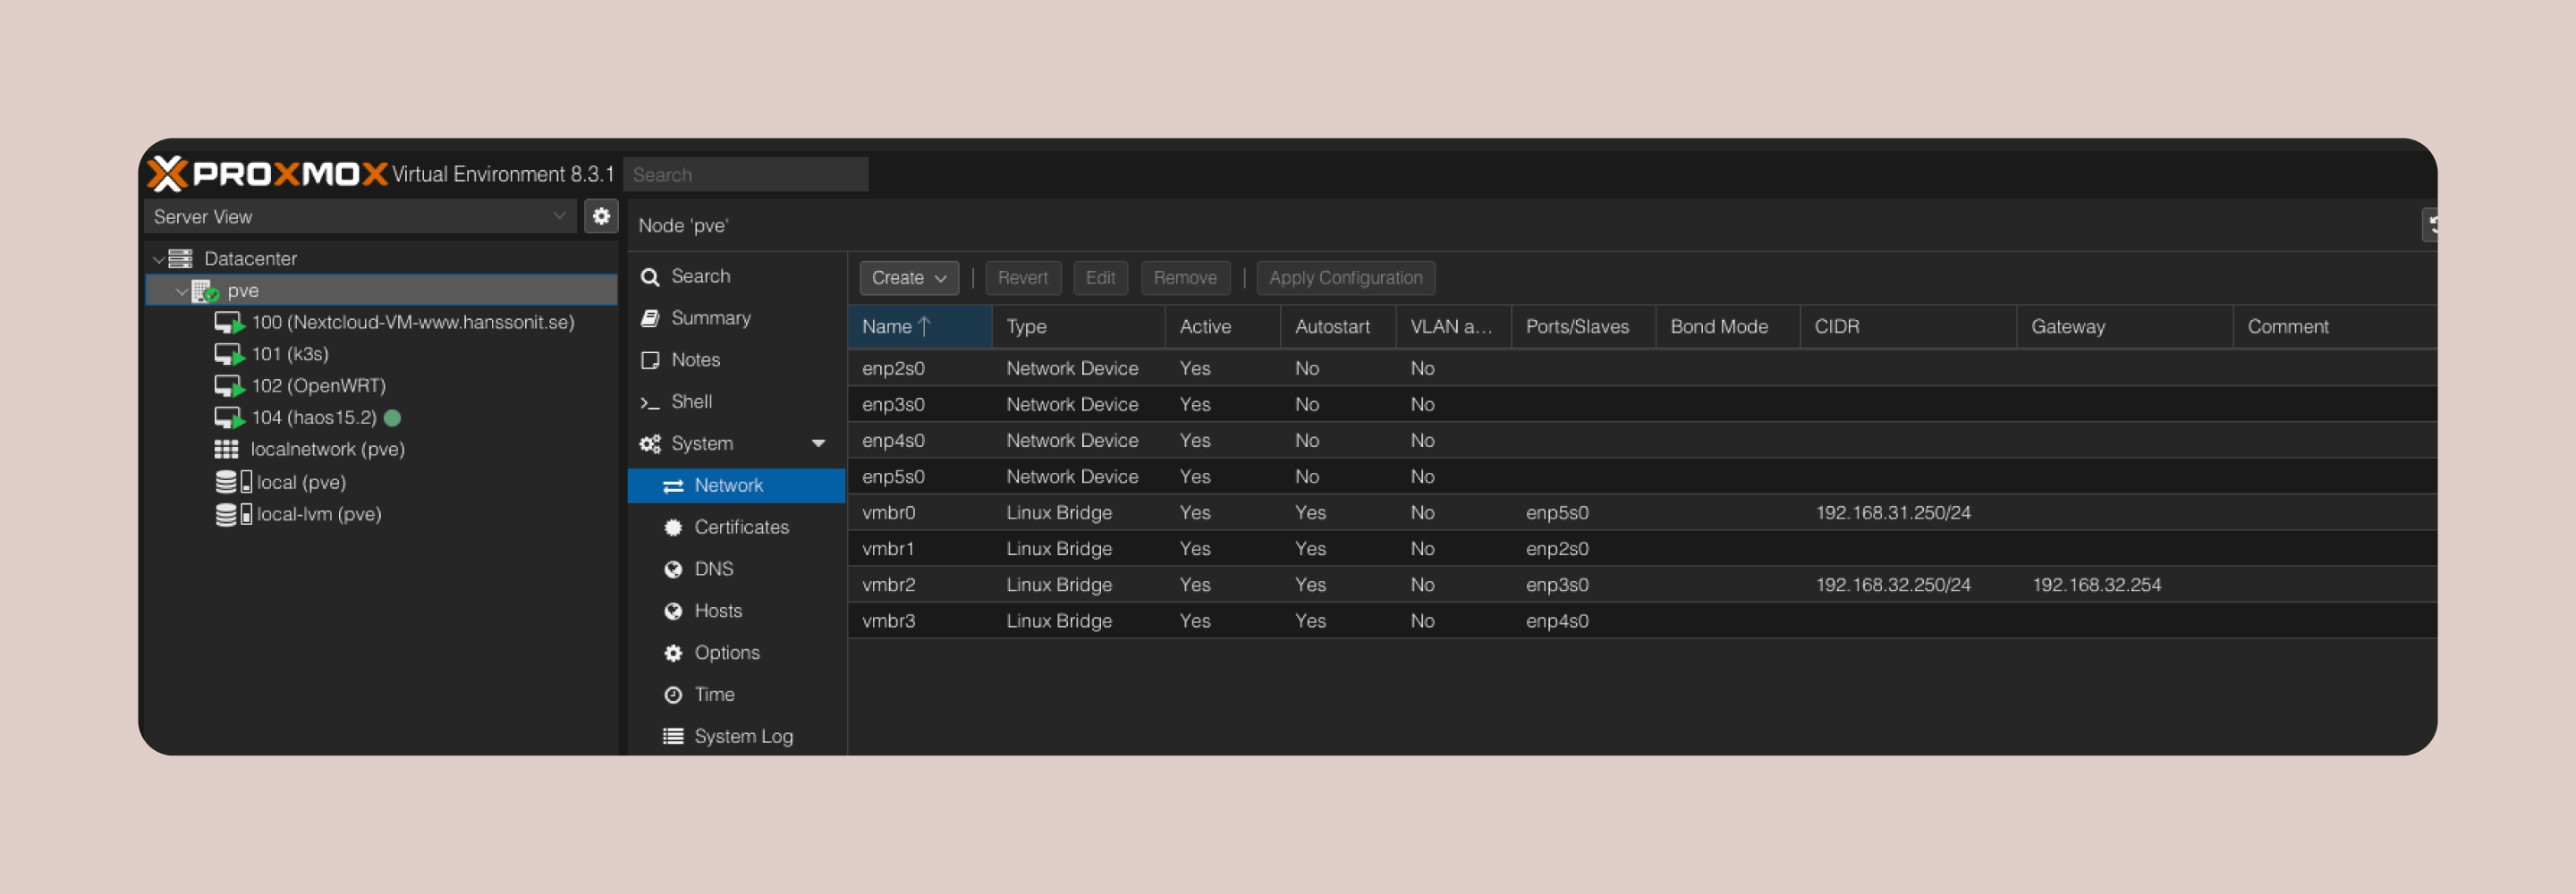Click the Datacenter server icon
This screenshot has height=894, width=2576.
[180, 259]
